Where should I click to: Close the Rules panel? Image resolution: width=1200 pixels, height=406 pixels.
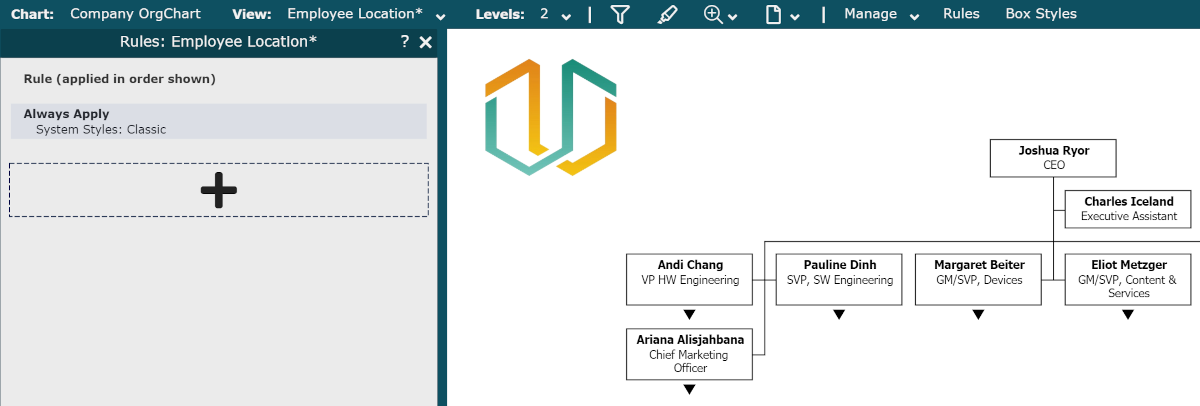click(x=425, y=42)
